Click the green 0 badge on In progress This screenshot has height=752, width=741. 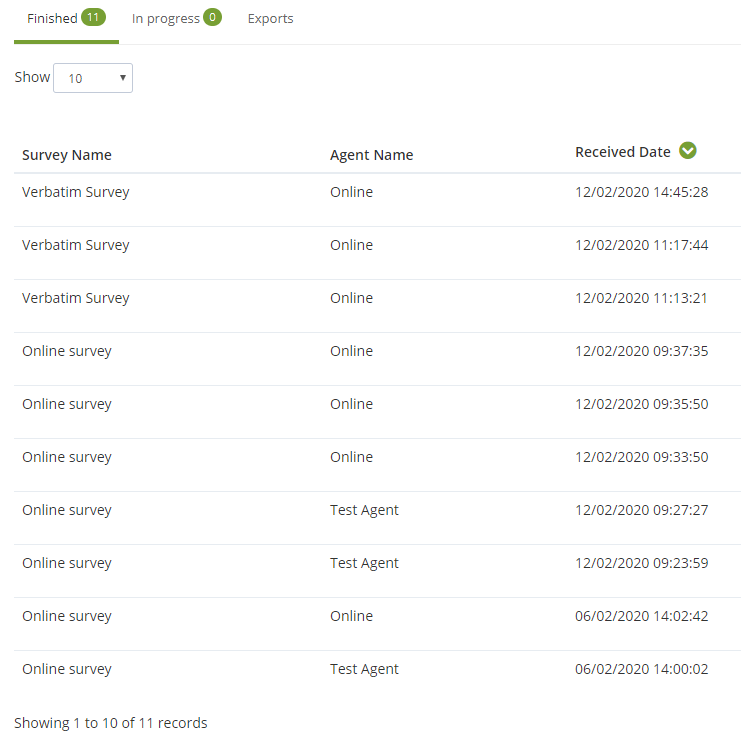tap(212, 17)
